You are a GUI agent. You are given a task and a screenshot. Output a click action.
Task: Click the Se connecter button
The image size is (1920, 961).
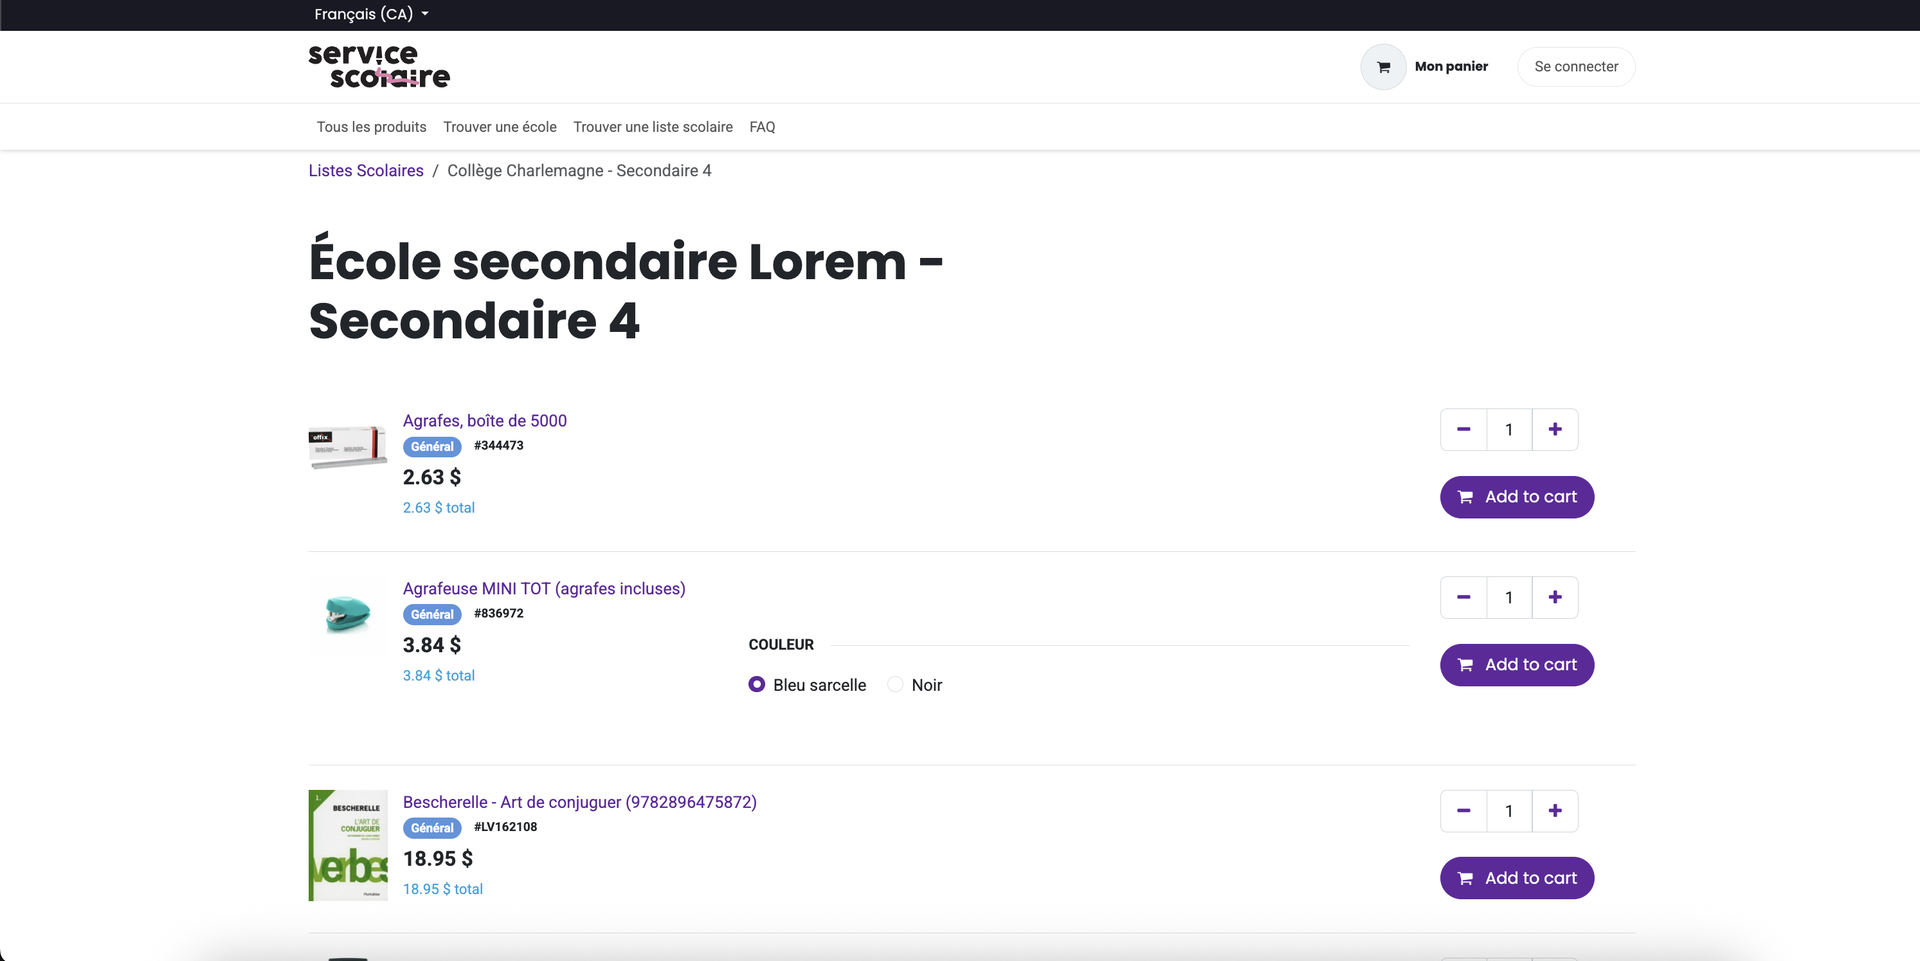[x=1575, y=67]
